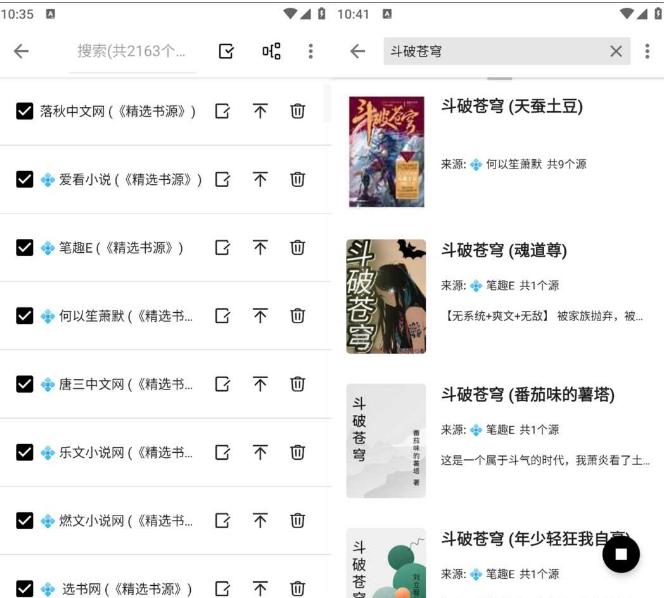Stop search with the floating stop button
The width and height of the screenshot is (664, 598).
click(621, 554)
